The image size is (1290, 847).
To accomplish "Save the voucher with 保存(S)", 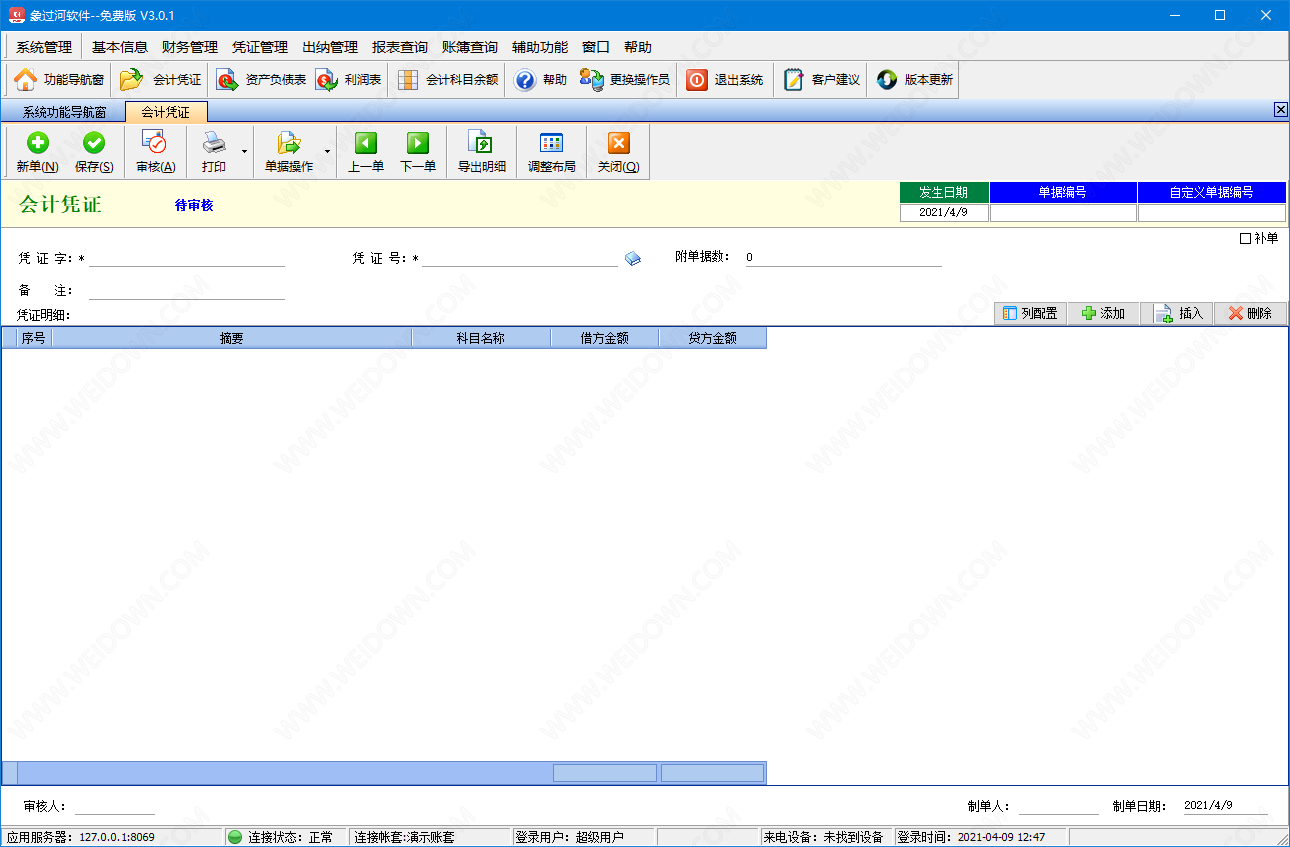I will point(94,153).
